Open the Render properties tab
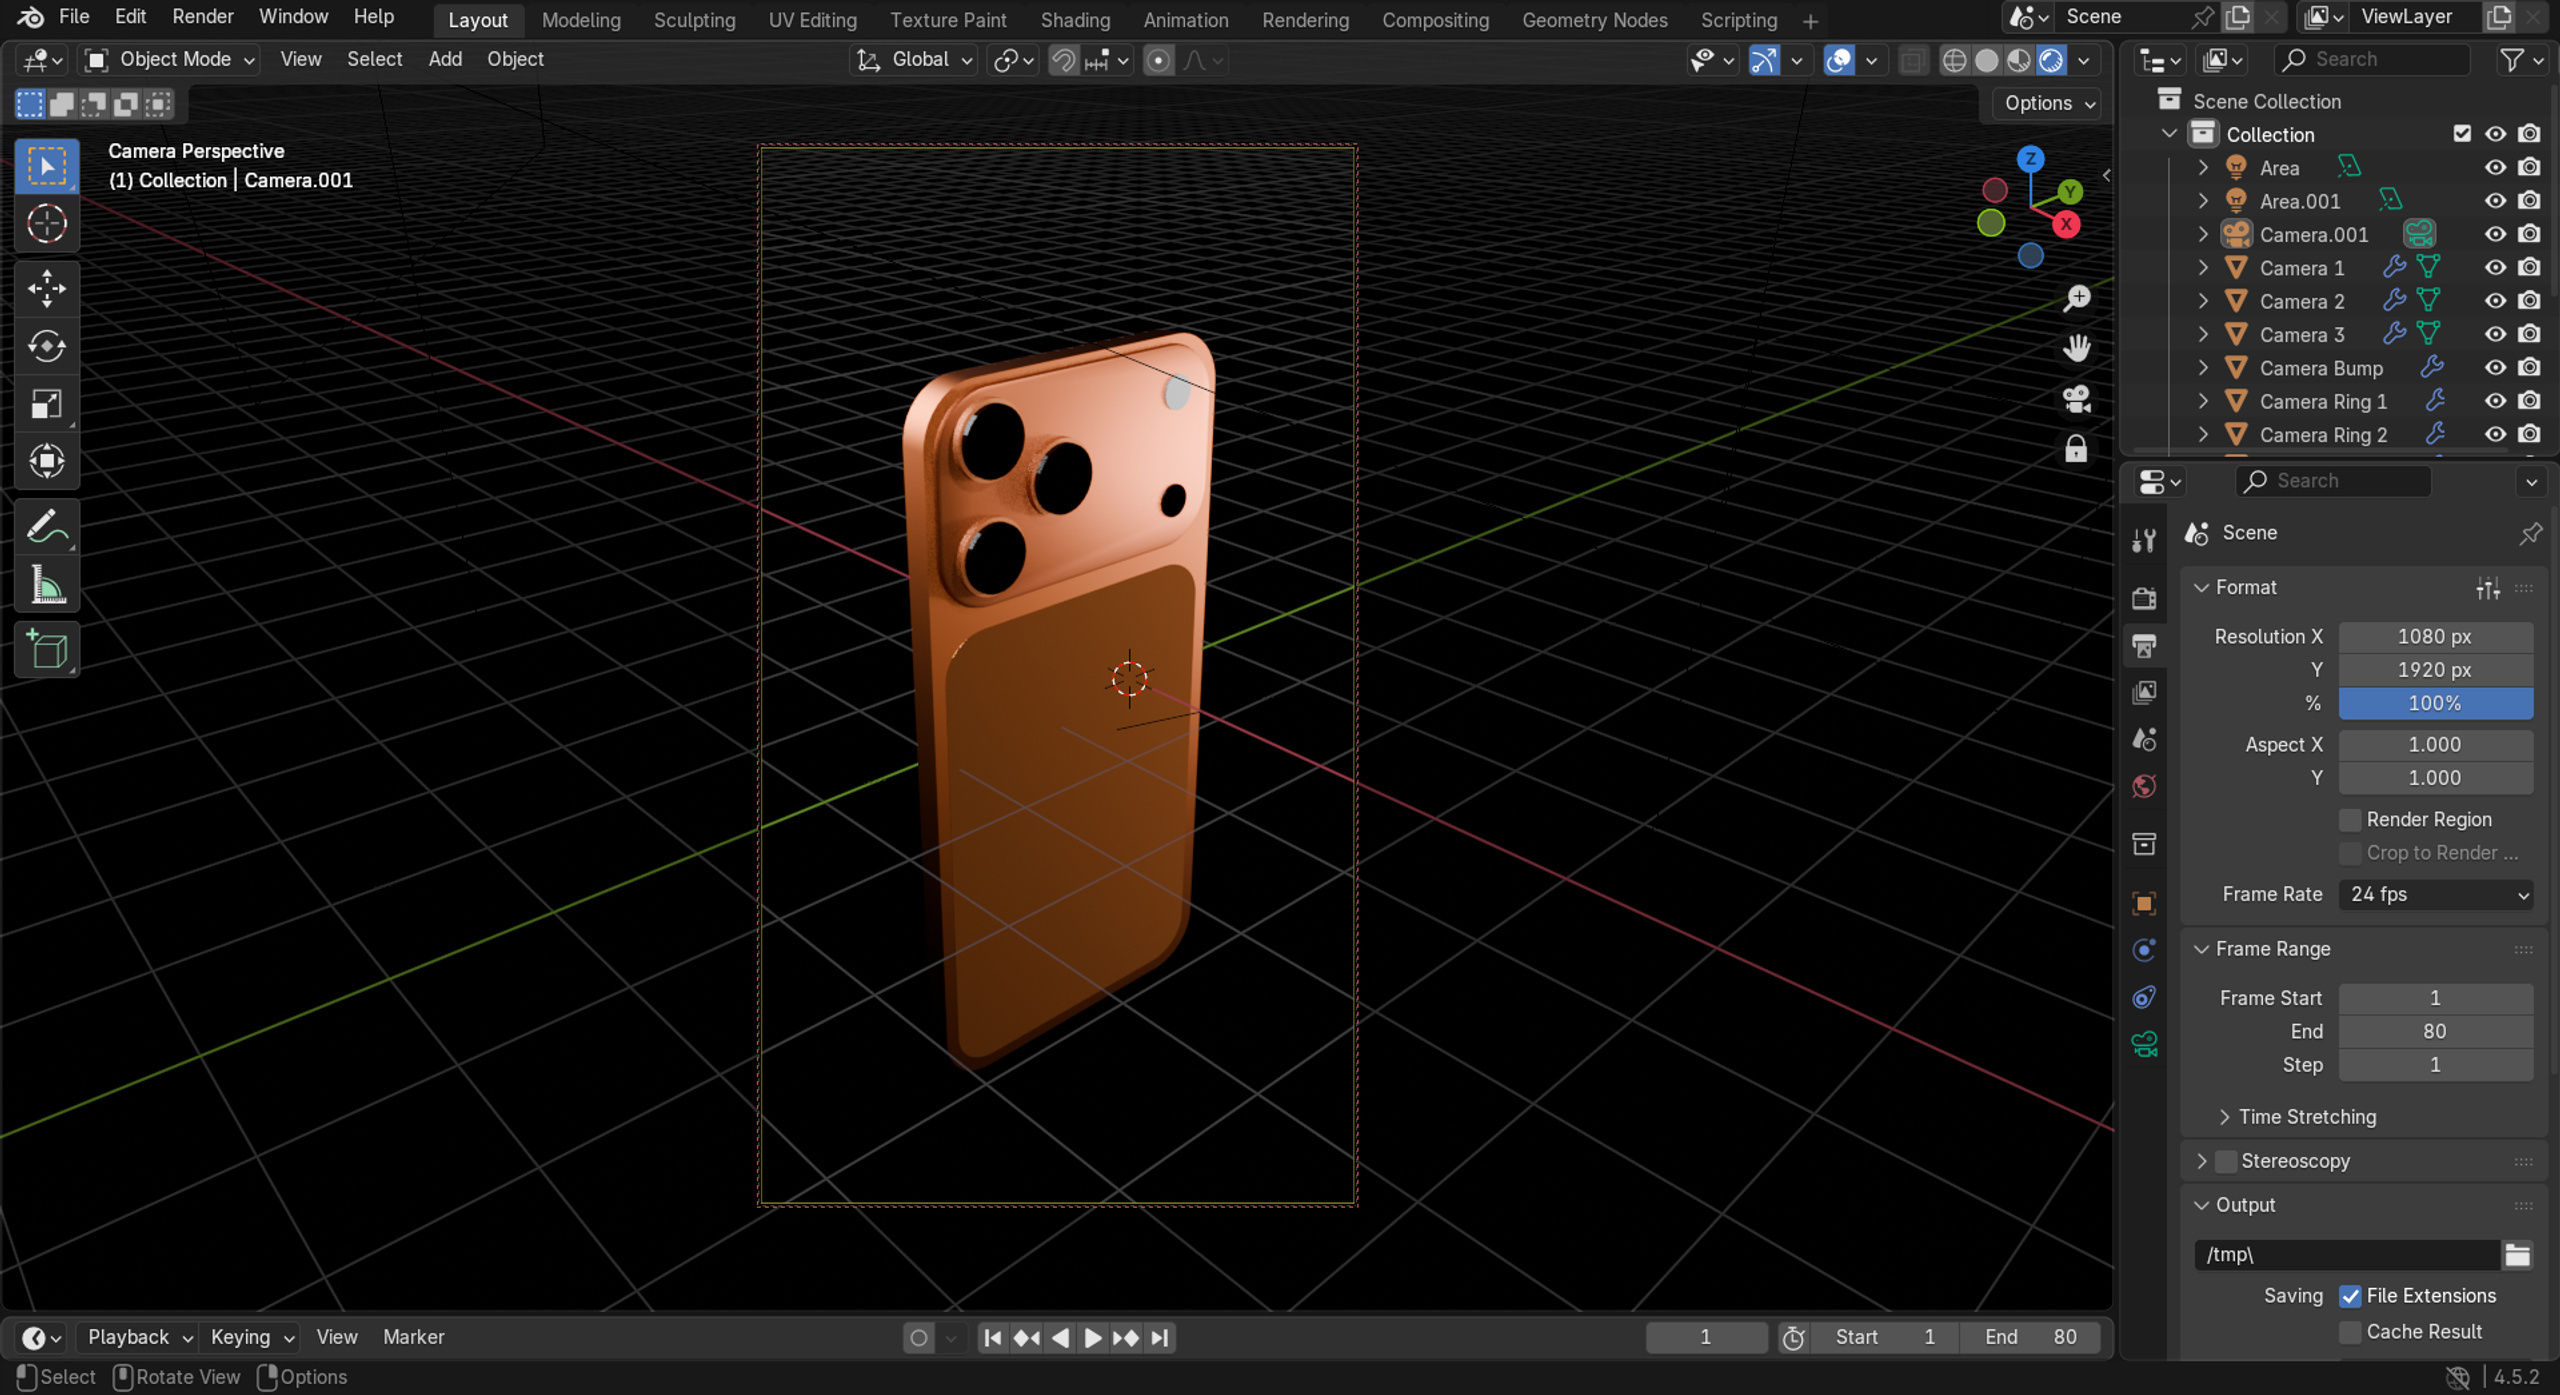Viewport: 2560px width, 1395px height. click(x=2144, y=598)
